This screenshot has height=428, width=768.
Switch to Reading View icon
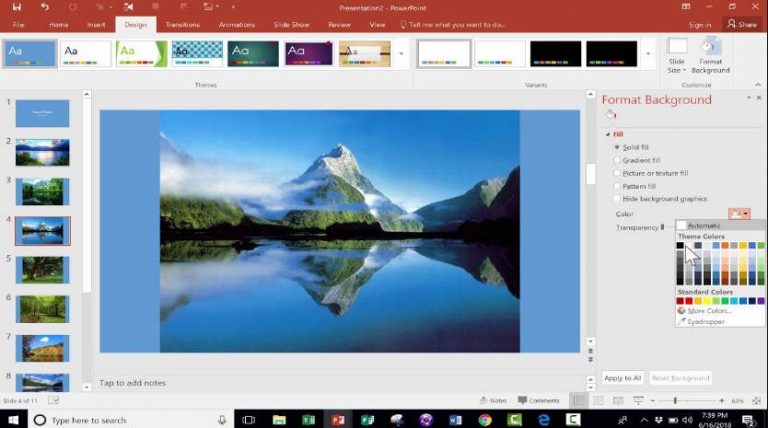point(618,401)
